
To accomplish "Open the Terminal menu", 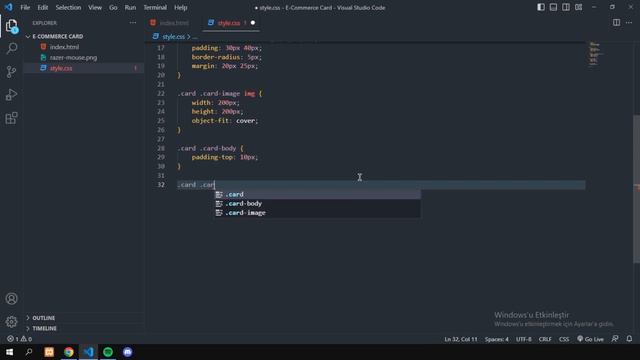I will pyautogui.click(x=155, y=7).
